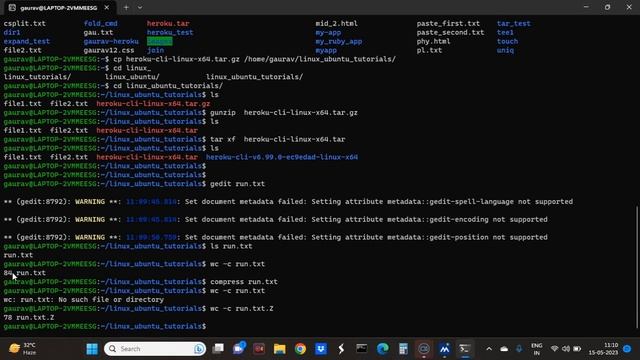The height and width of the screenshot is (360, 640).
Task: Open Bing chat icon in search box
Action: pyautogui.click(x=199, y=349)
